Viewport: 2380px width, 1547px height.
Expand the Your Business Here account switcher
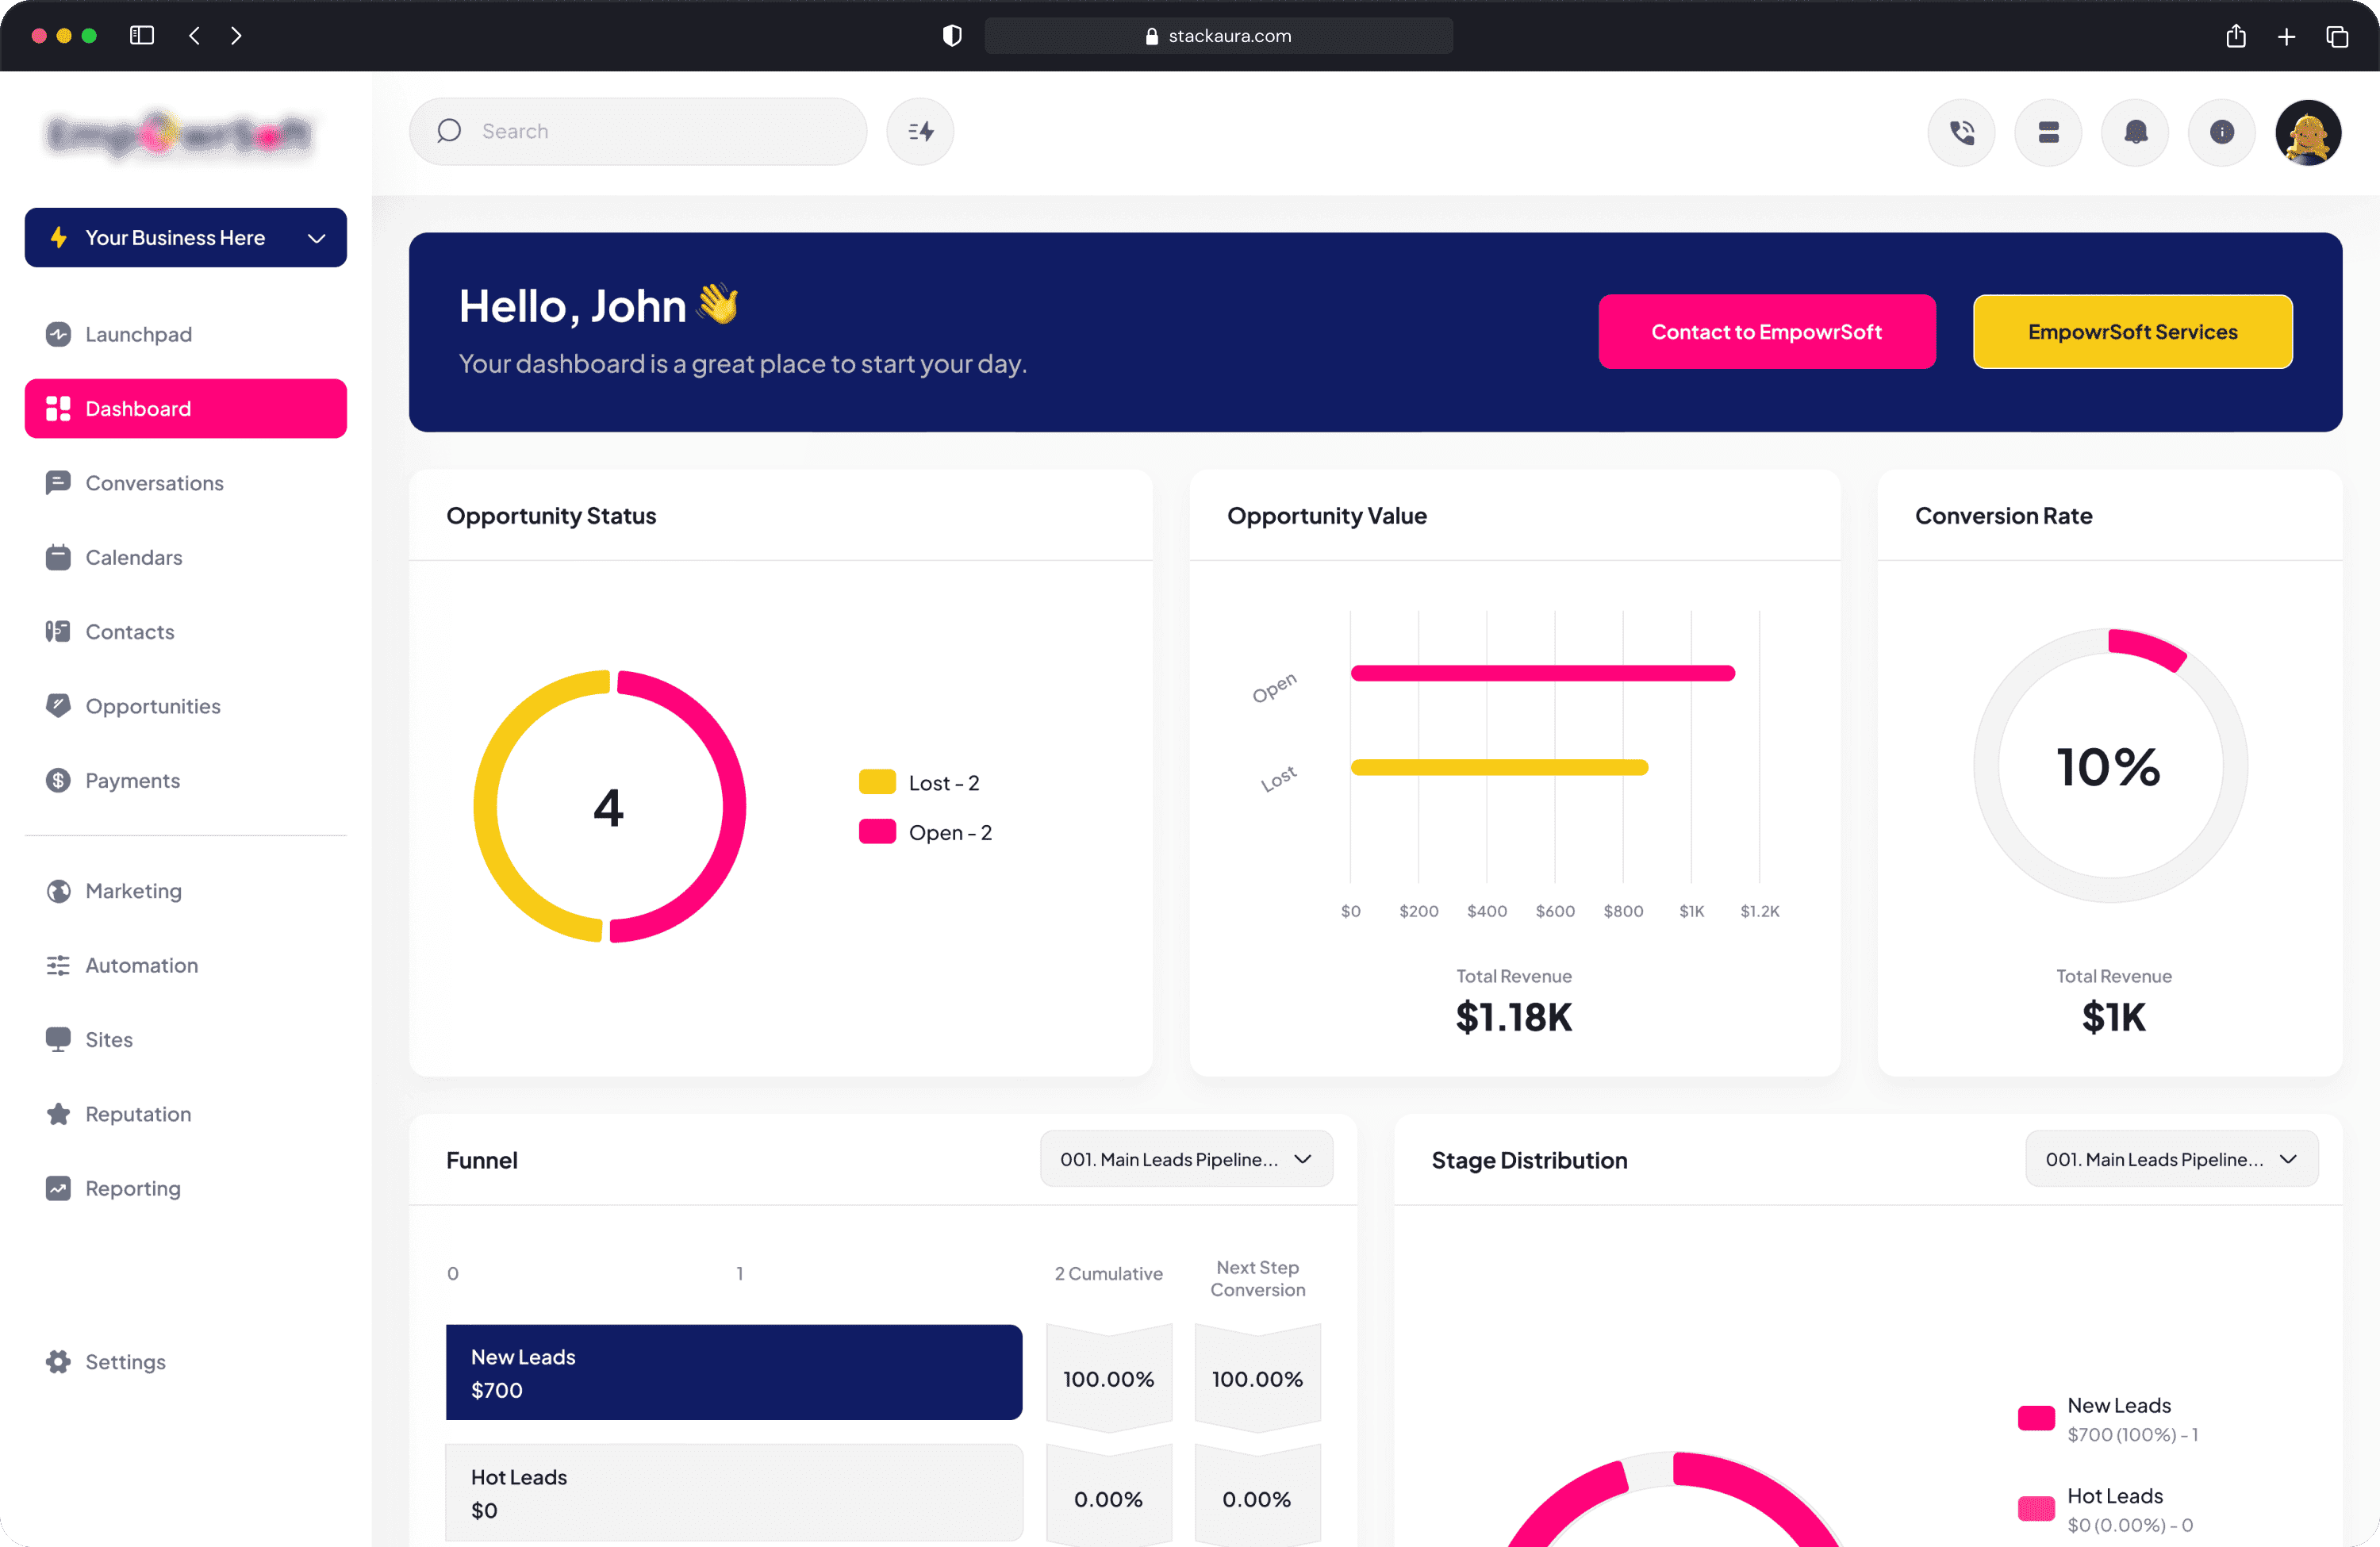pyautogui.click(x=185, y=238)
